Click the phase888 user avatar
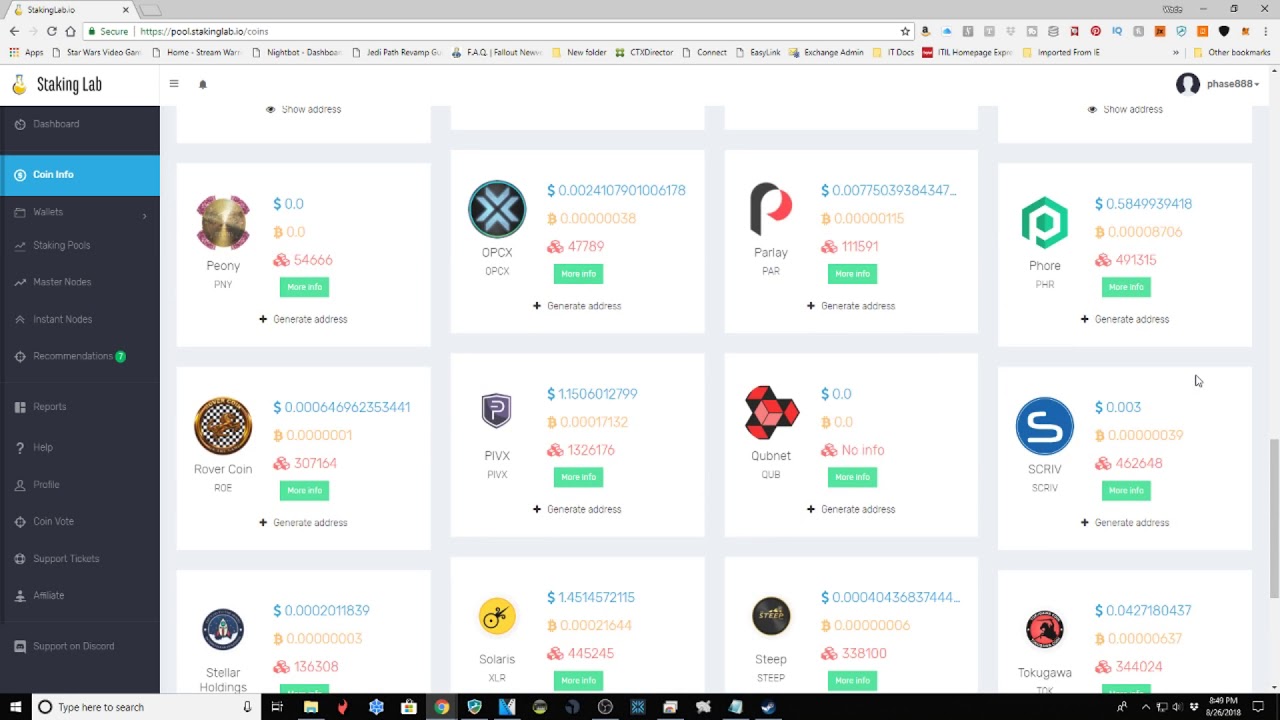The height and width of the screenshot is (720, 1280). (1187, 84)
